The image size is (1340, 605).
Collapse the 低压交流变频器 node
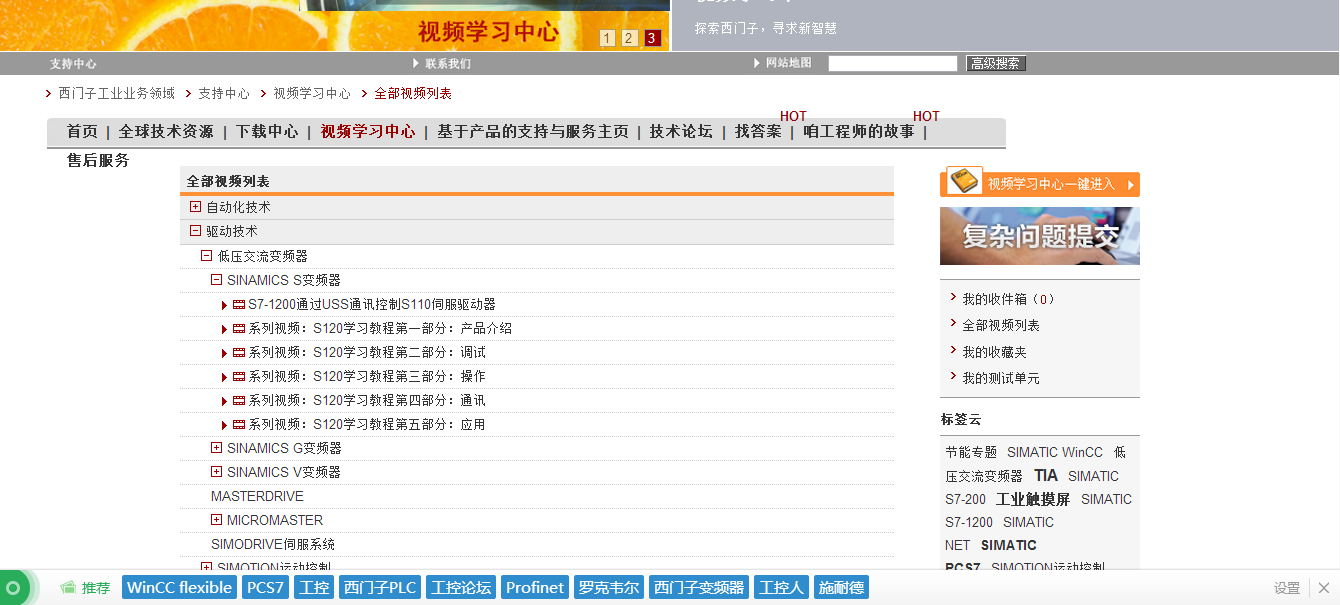pos(206,256)
